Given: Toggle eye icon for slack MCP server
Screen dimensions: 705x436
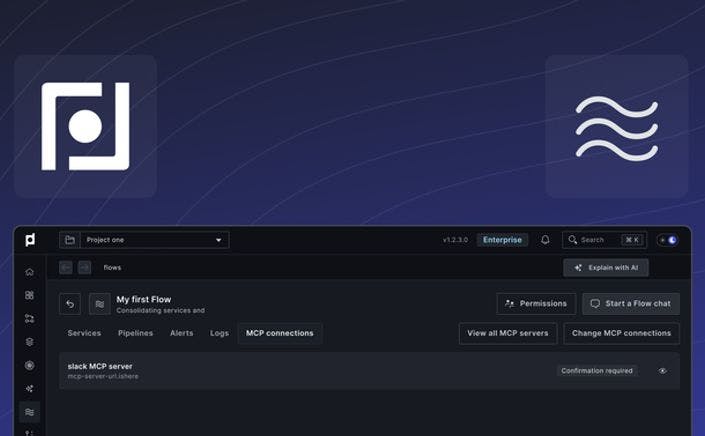Looking at the screenshot, I should [x=663, y=371].
